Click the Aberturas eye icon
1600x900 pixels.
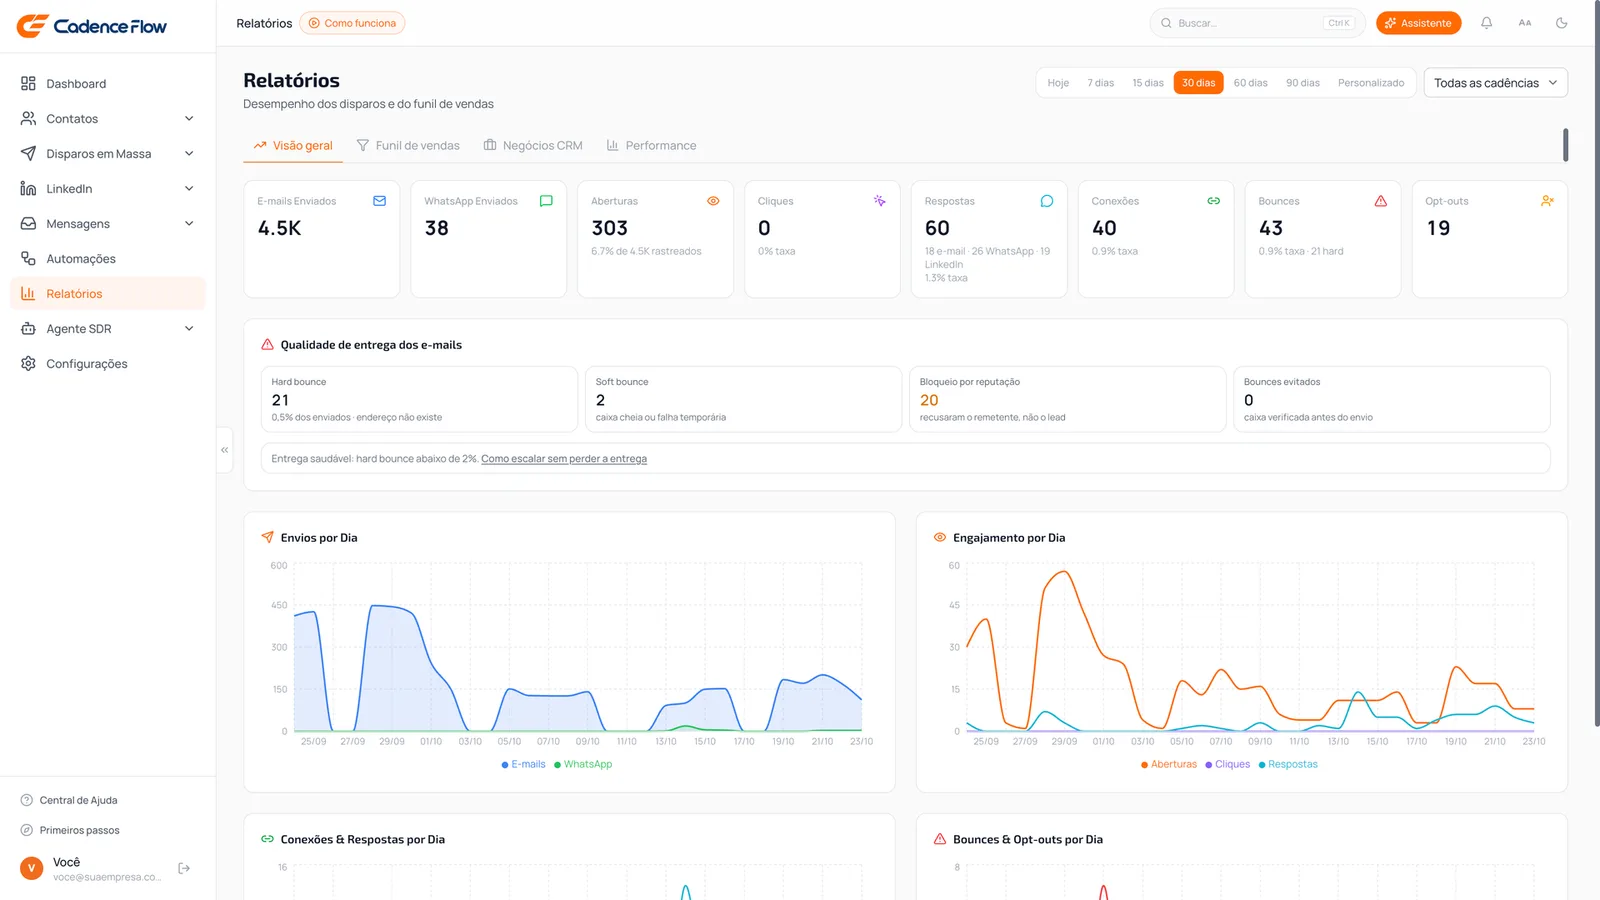pyautogui.click(x=713, y=201)
